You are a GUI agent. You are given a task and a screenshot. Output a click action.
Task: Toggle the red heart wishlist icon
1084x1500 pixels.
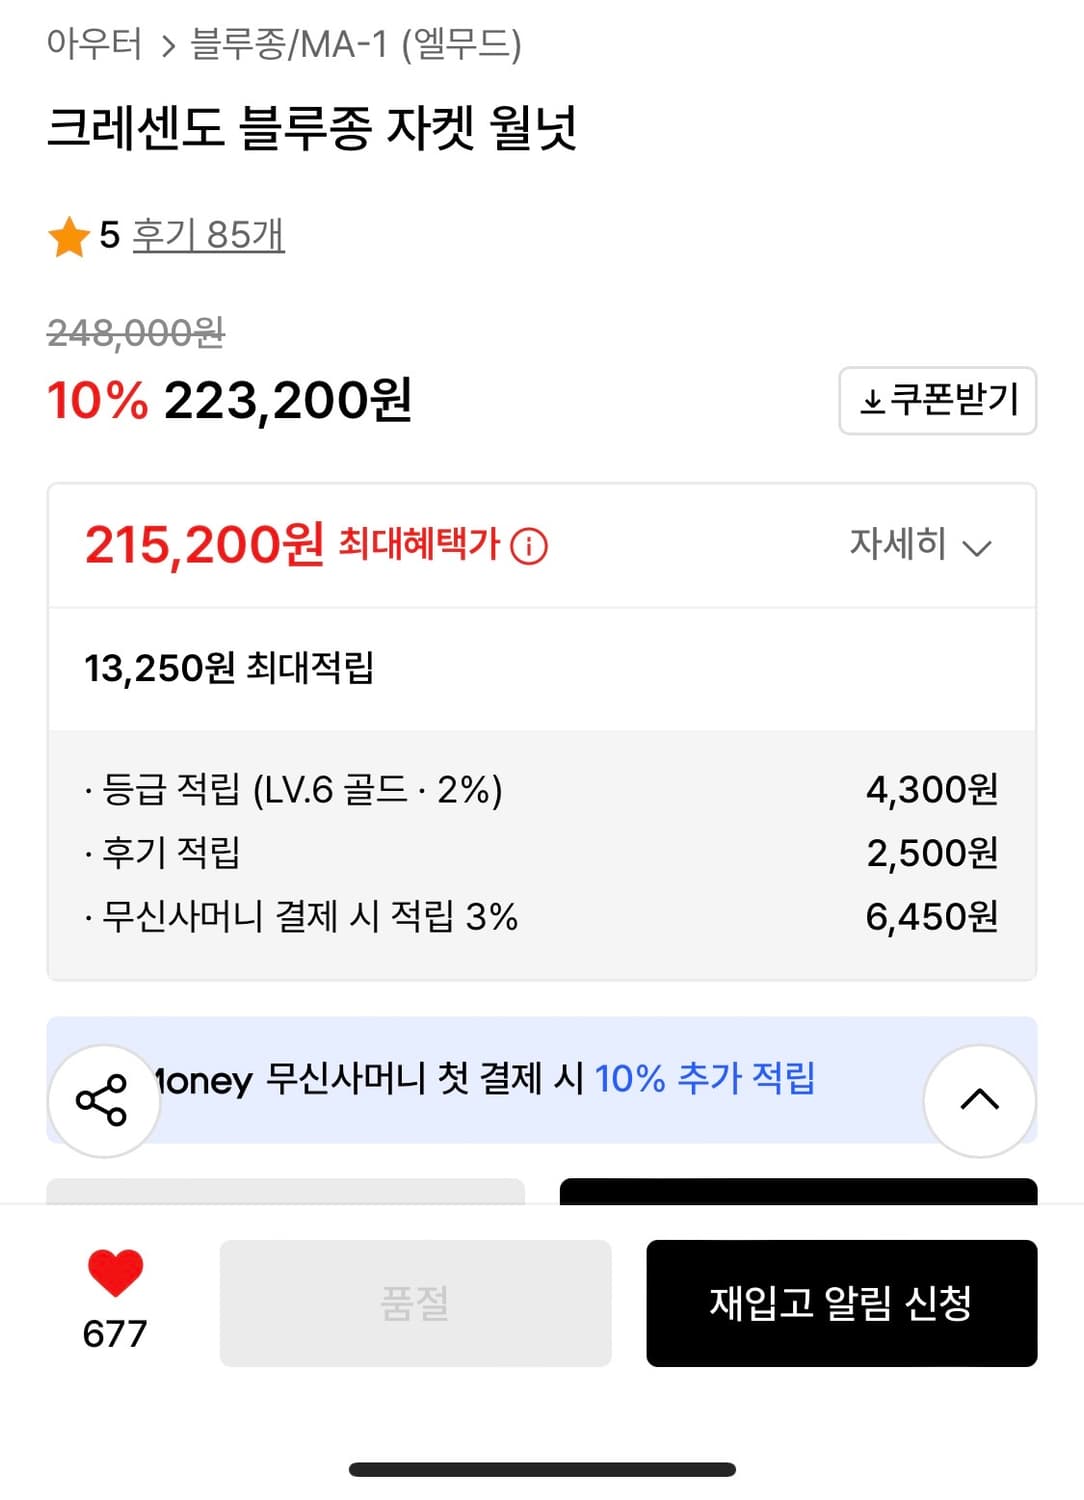tap(115, 1273)
